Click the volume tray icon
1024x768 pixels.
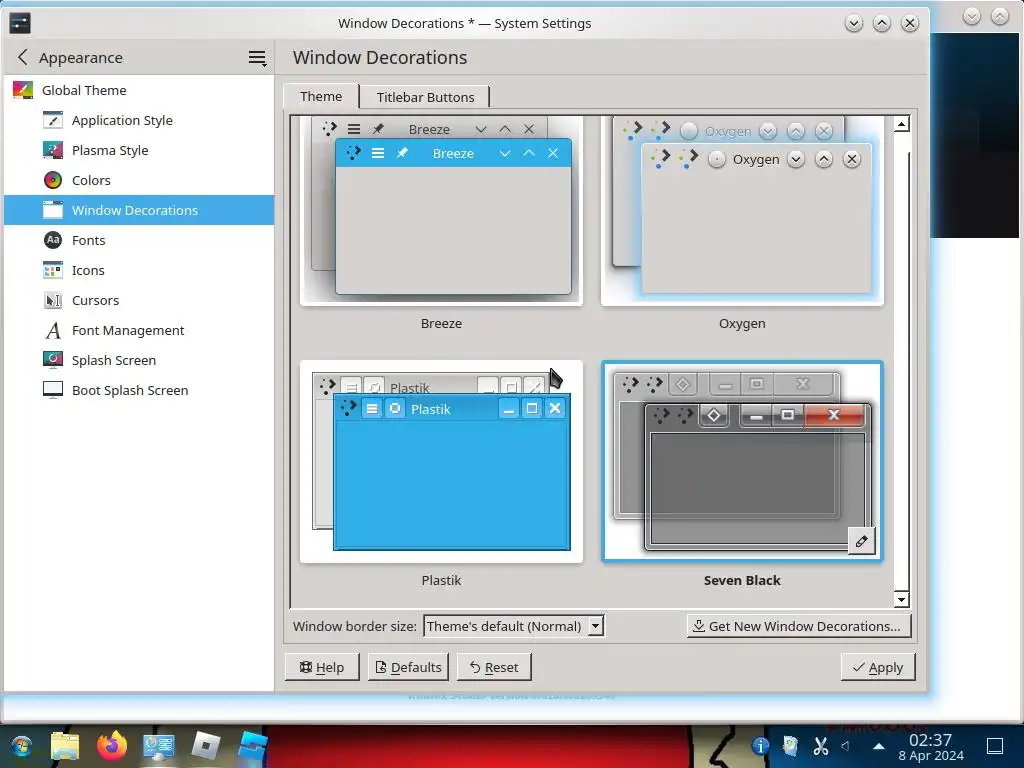tap(846, 746)
